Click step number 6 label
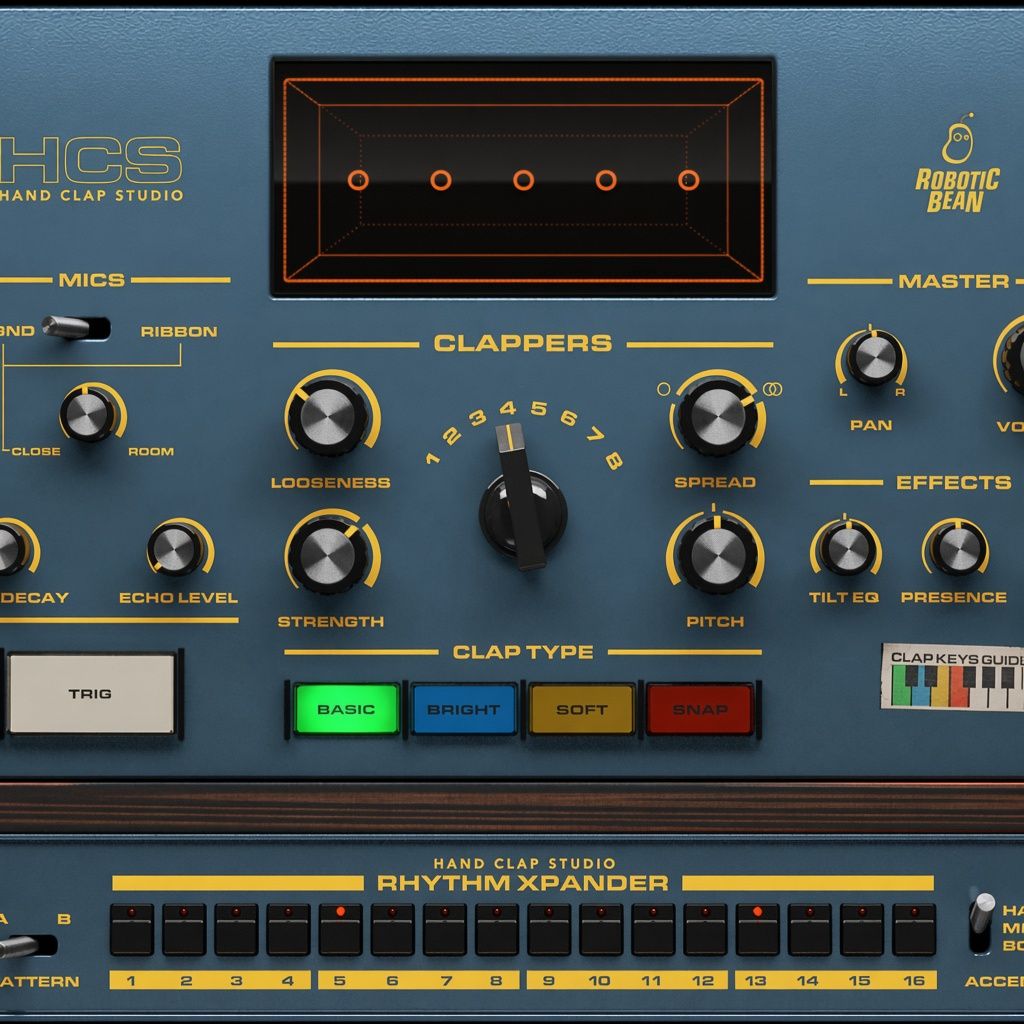 [392, 980]
